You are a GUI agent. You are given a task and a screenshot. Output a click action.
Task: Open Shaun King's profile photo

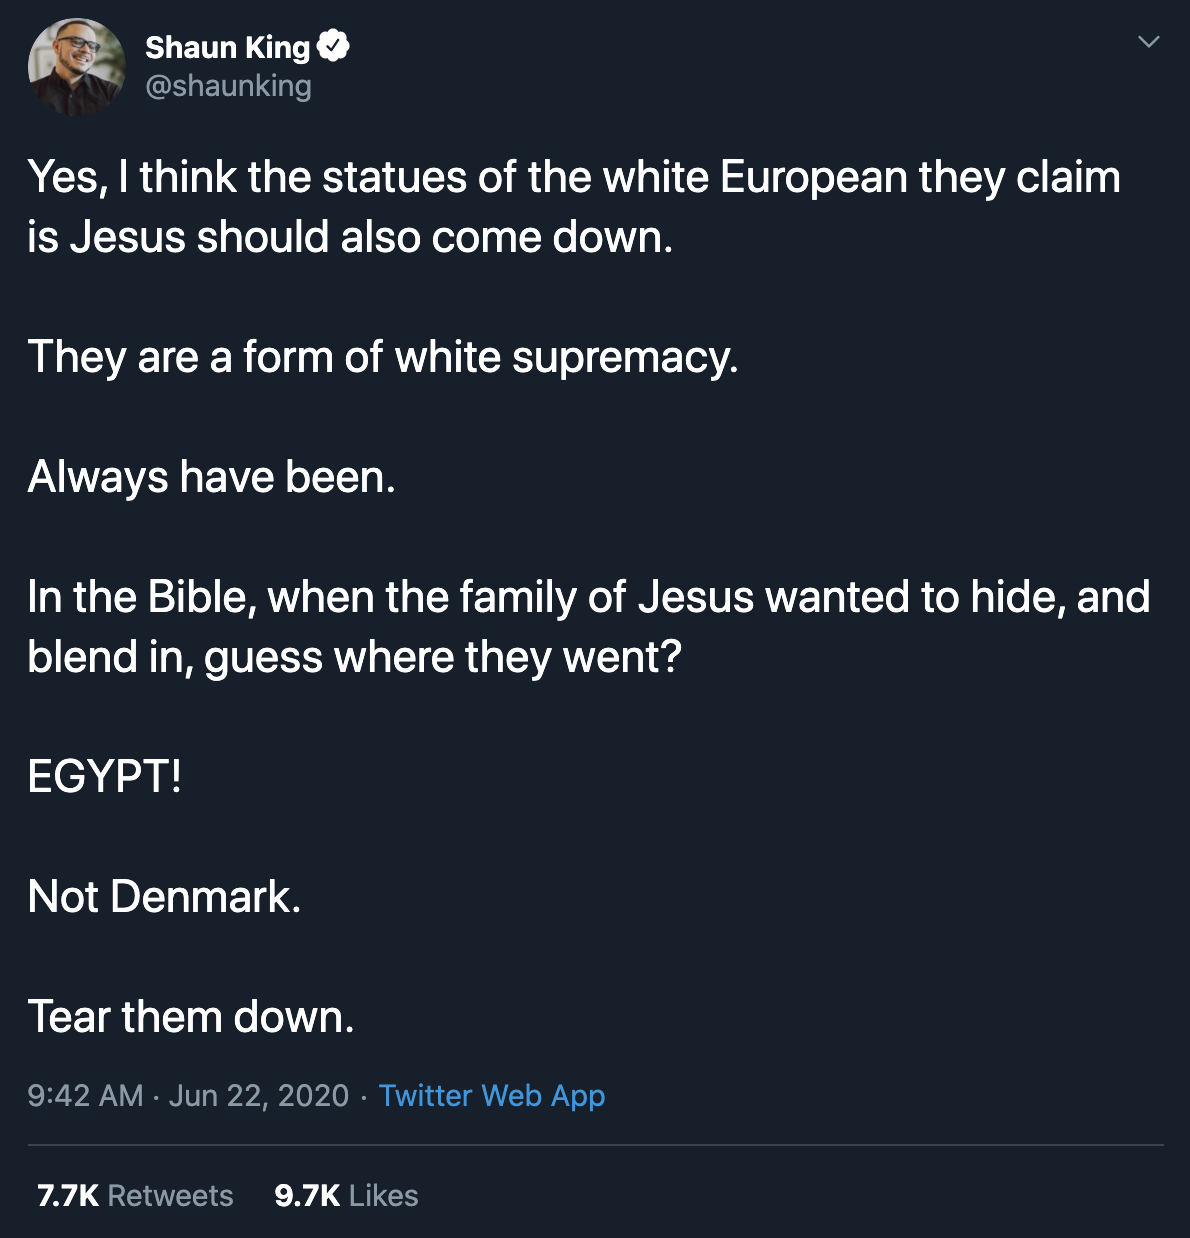point(77,67)
